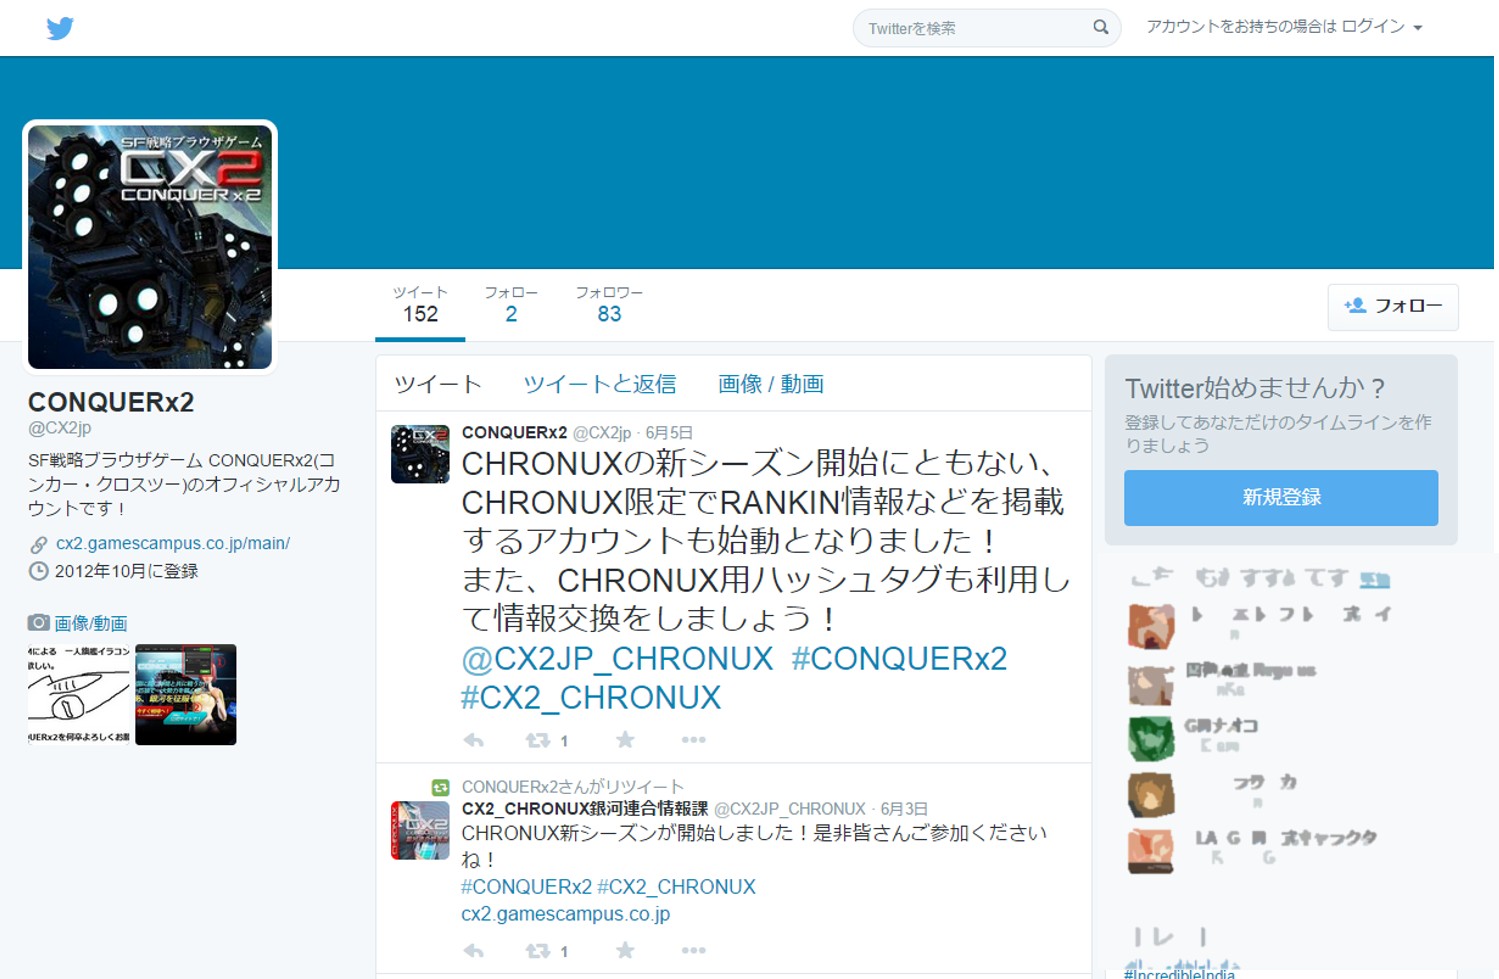Click the CONQUERx2 profile name heading
Screen dimensions: 1499x979
111,402
